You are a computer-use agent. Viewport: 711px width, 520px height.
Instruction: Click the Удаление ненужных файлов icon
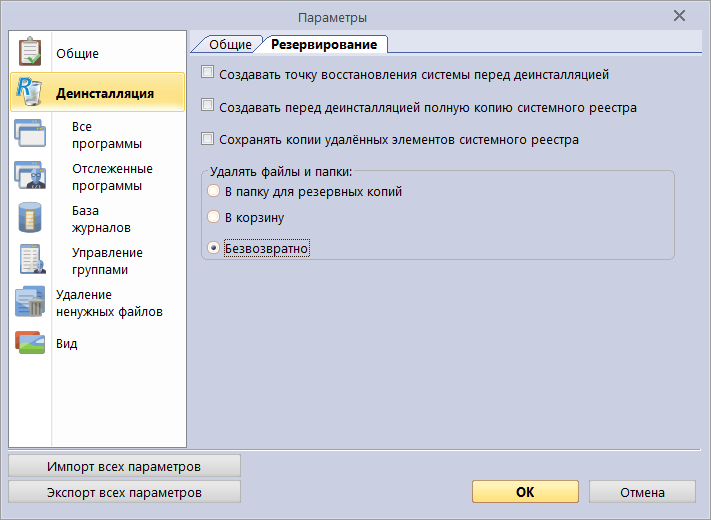pos(30,302)
